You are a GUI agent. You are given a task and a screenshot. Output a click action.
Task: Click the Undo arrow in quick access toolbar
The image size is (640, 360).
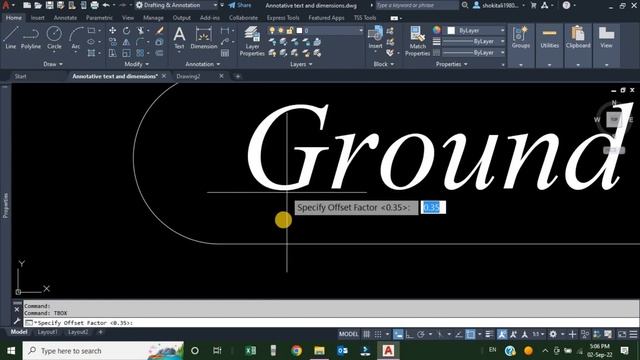click(x=106, y=5)
